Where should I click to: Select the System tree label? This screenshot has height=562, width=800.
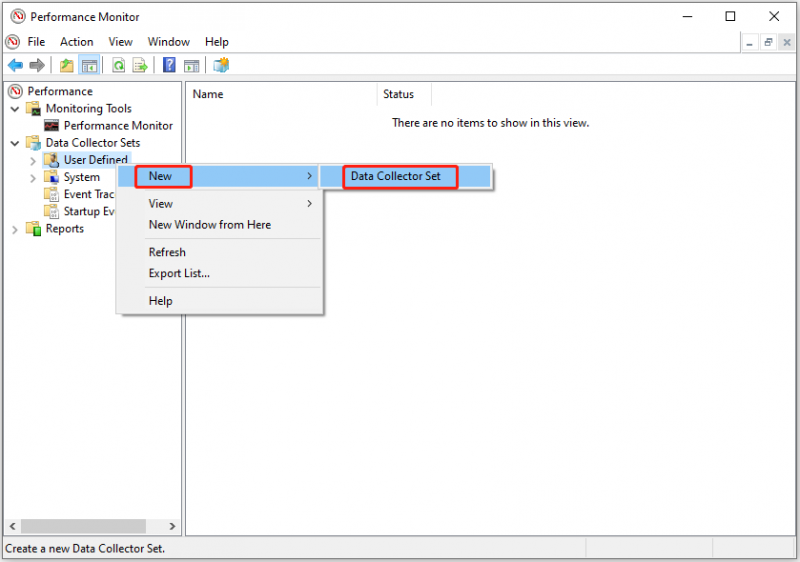point(82,177)
